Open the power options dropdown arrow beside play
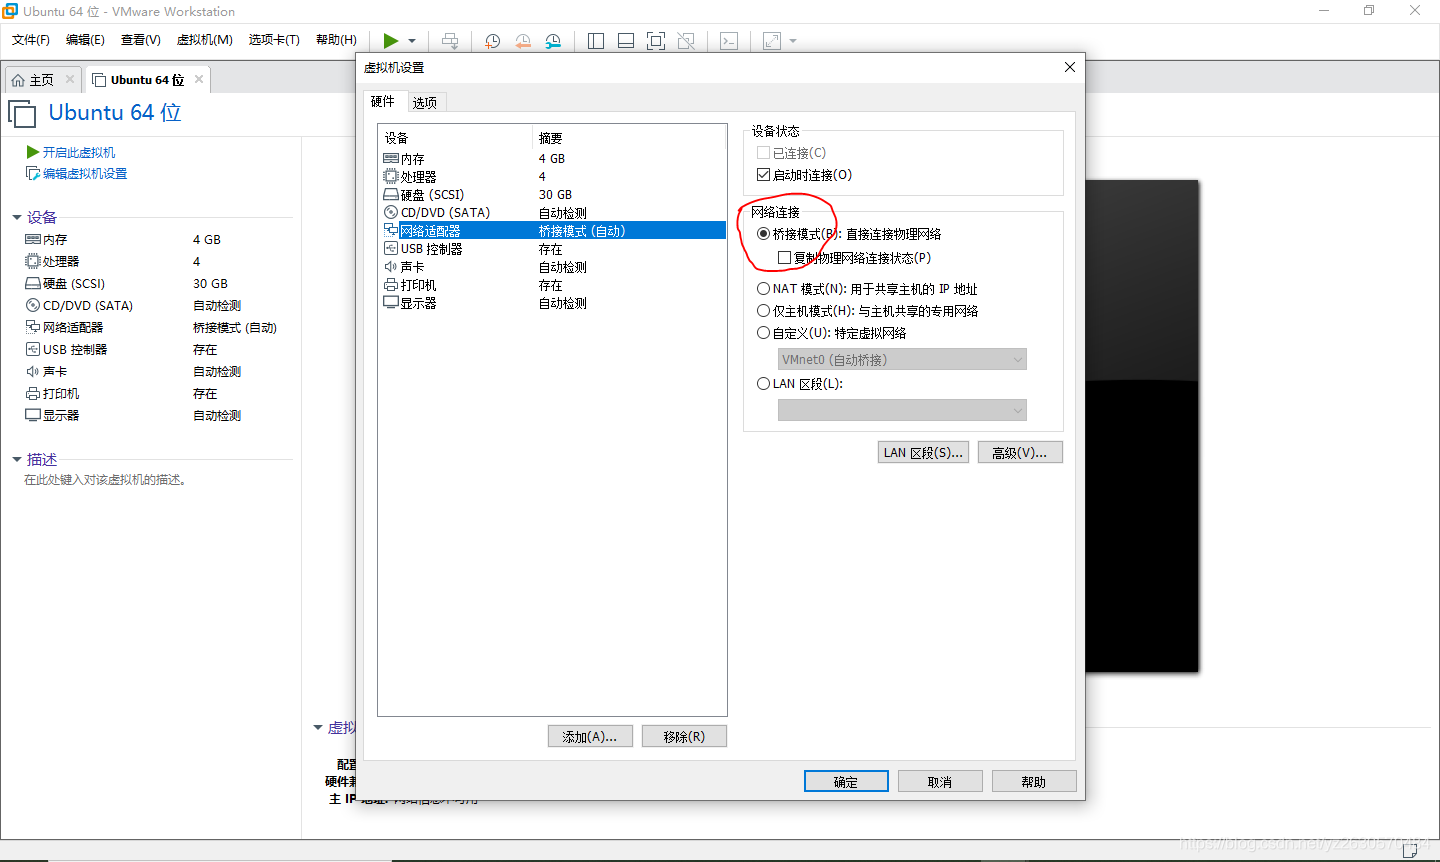 click(x=412, y=41)
